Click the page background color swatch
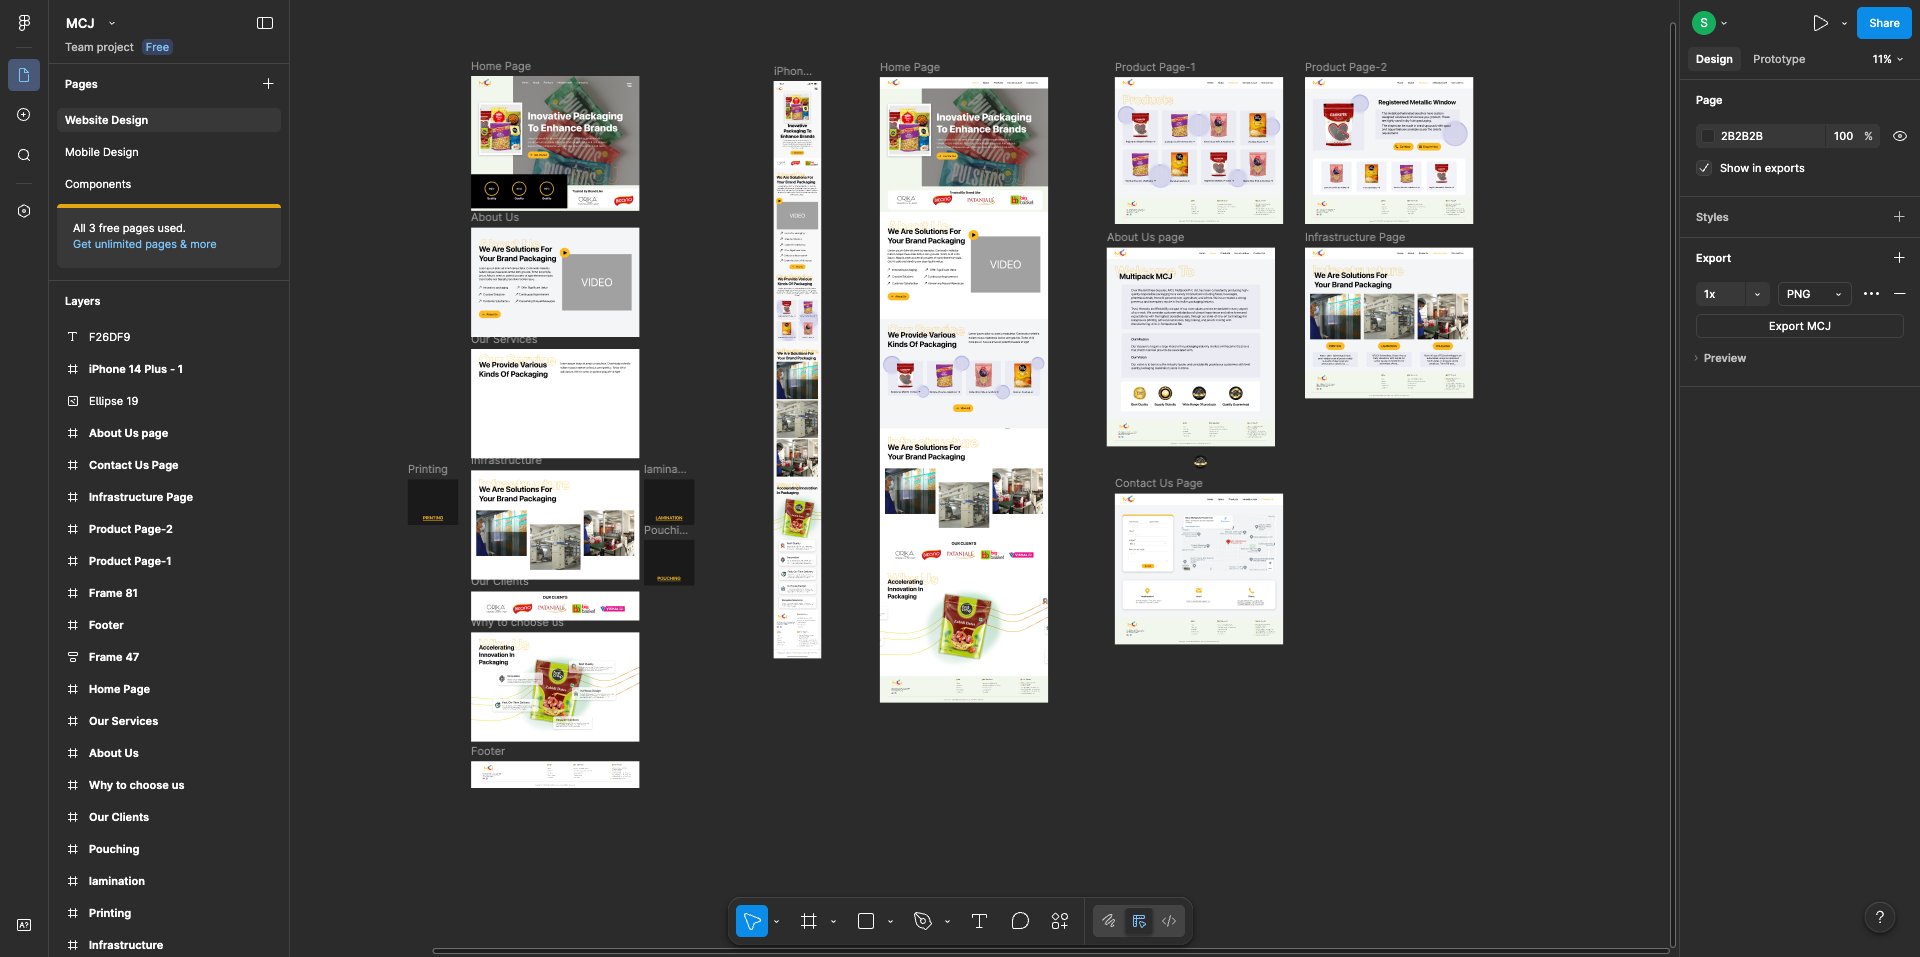Viewport: 1920px width, 957px height. 1708,136
